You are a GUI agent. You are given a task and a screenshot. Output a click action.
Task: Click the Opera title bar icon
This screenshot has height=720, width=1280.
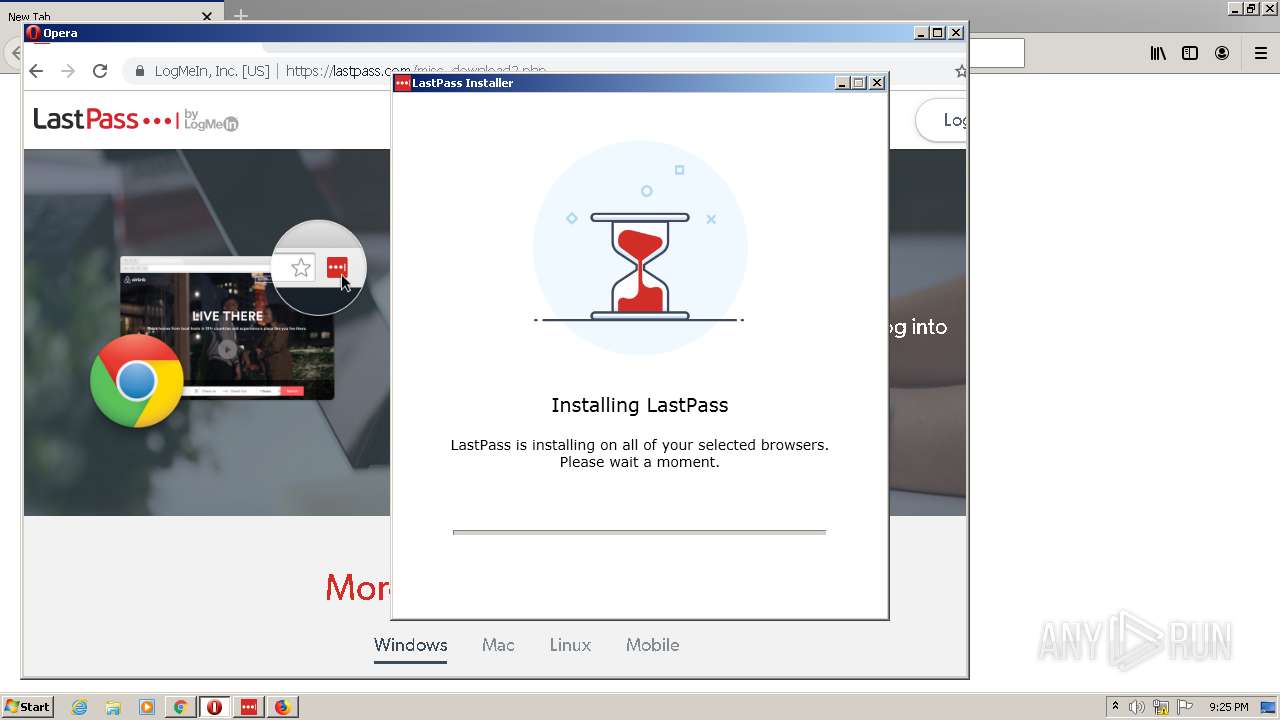[34, 33]
